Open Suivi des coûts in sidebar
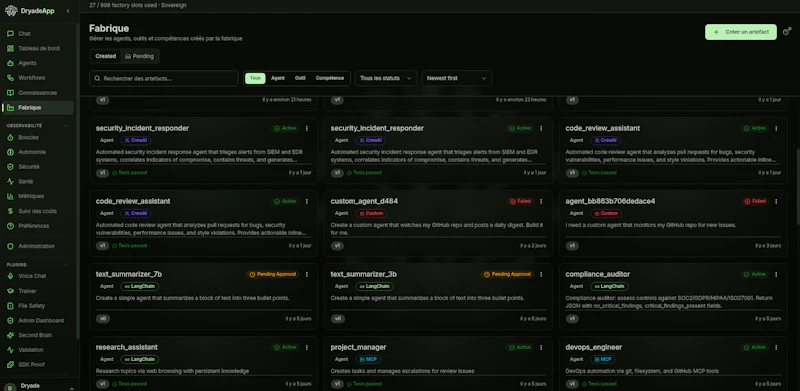This screenshot has width=800, height=391. (38, 211)
